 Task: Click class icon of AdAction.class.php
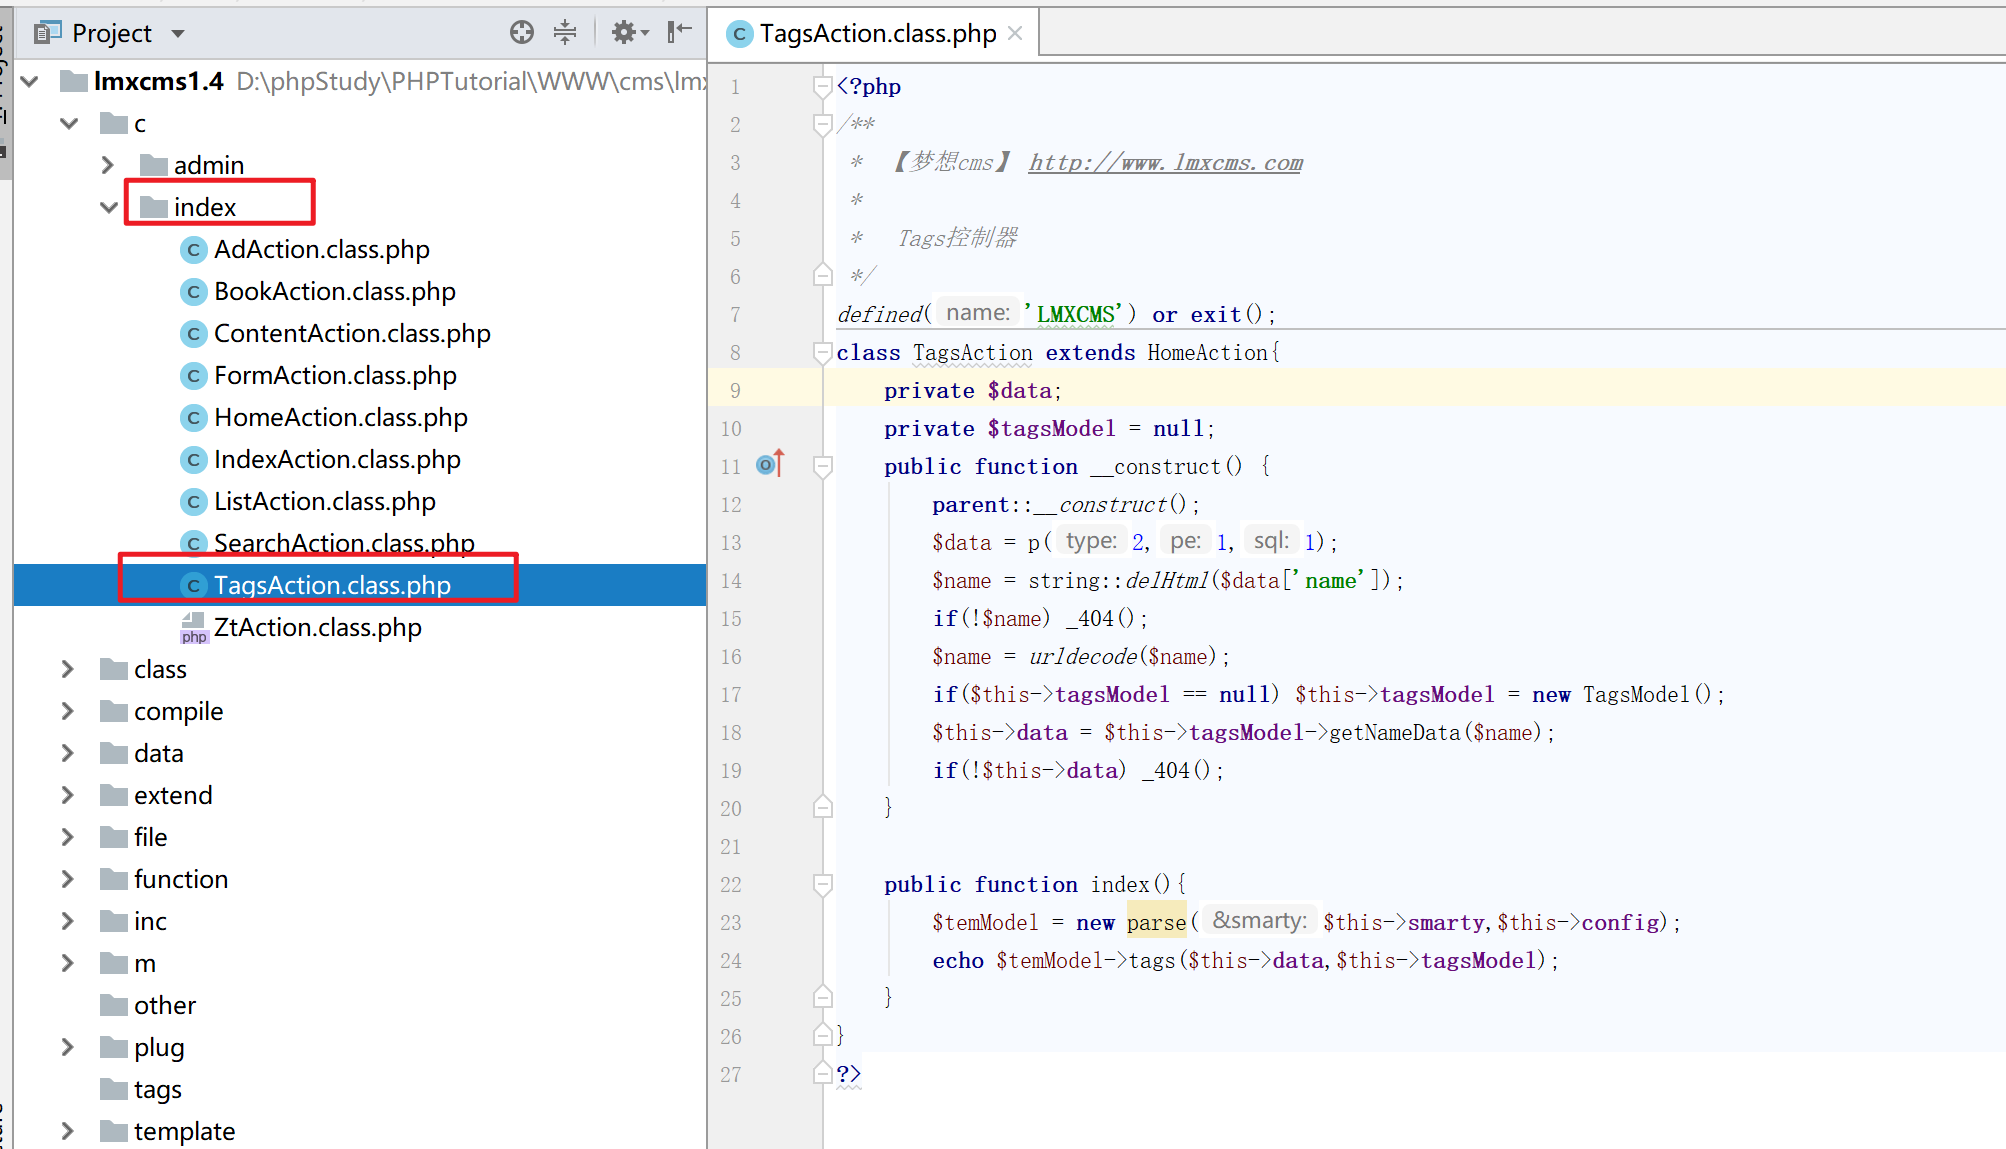(194, 250)
